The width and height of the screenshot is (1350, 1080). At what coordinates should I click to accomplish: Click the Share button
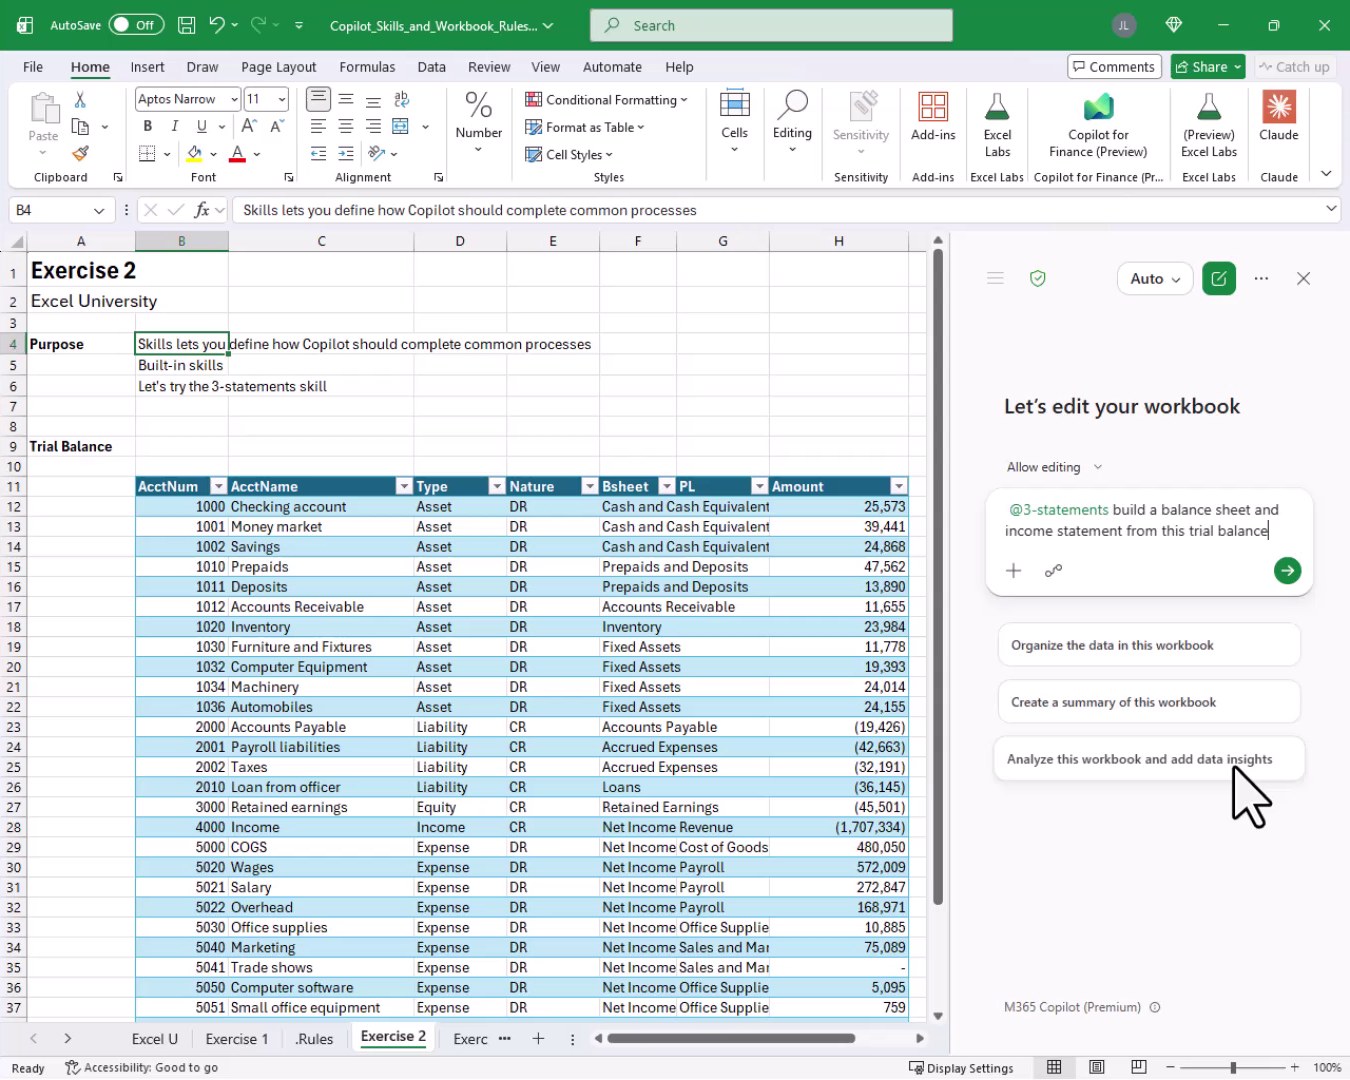(1207, 67)
